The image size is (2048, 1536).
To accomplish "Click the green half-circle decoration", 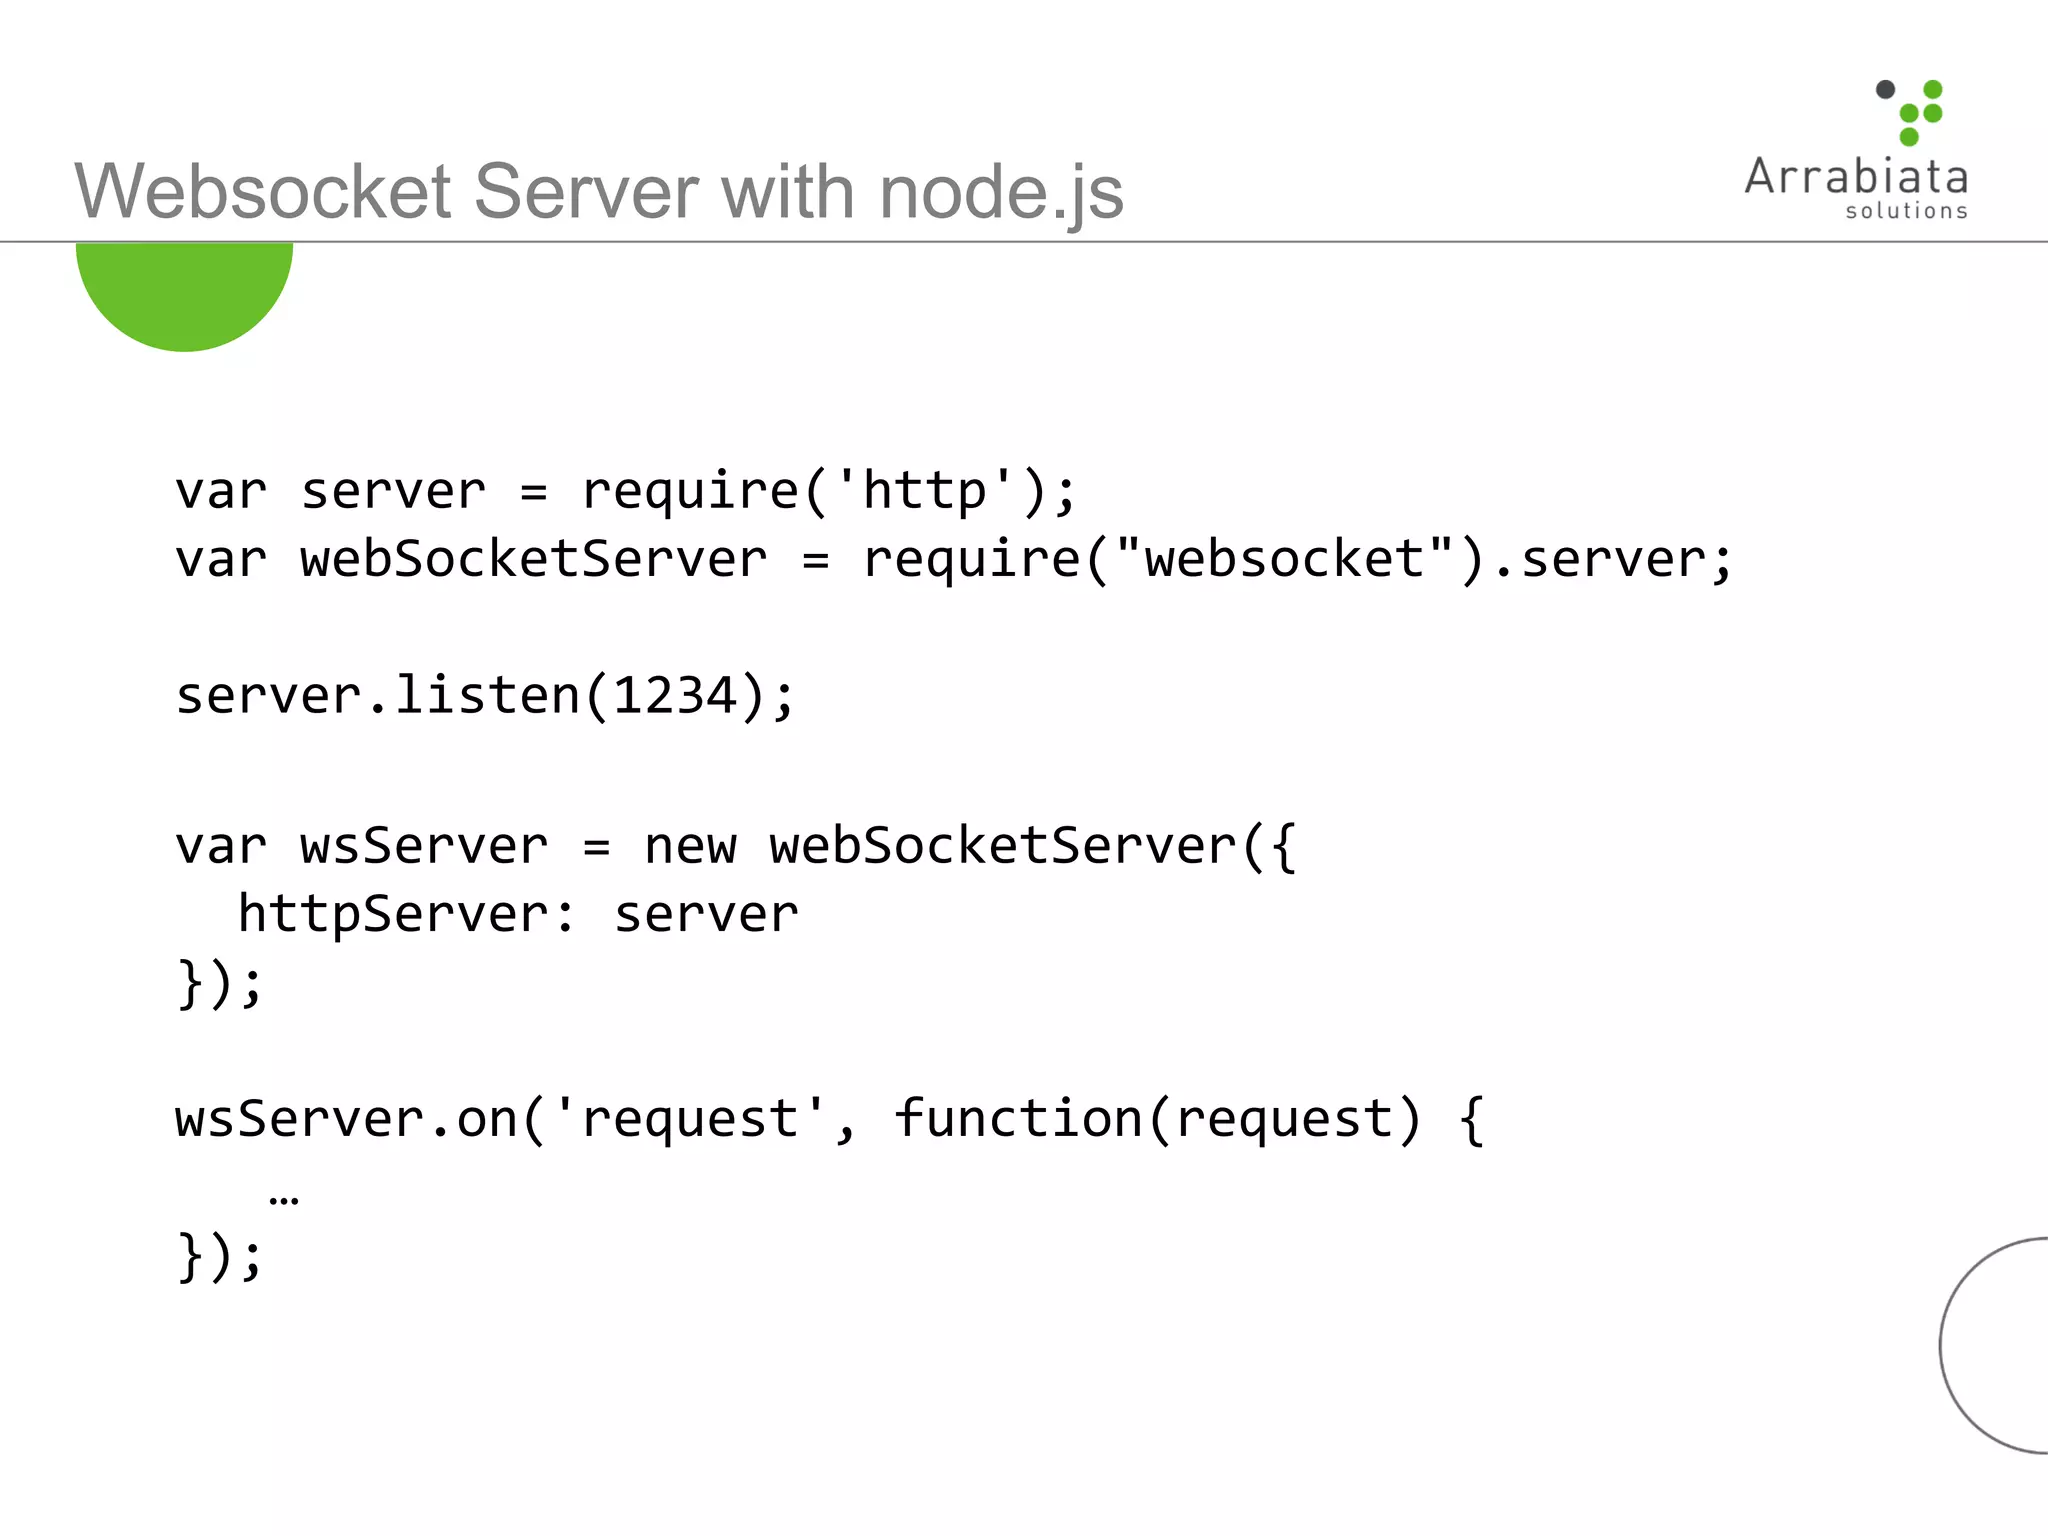I will pos(184,290).
